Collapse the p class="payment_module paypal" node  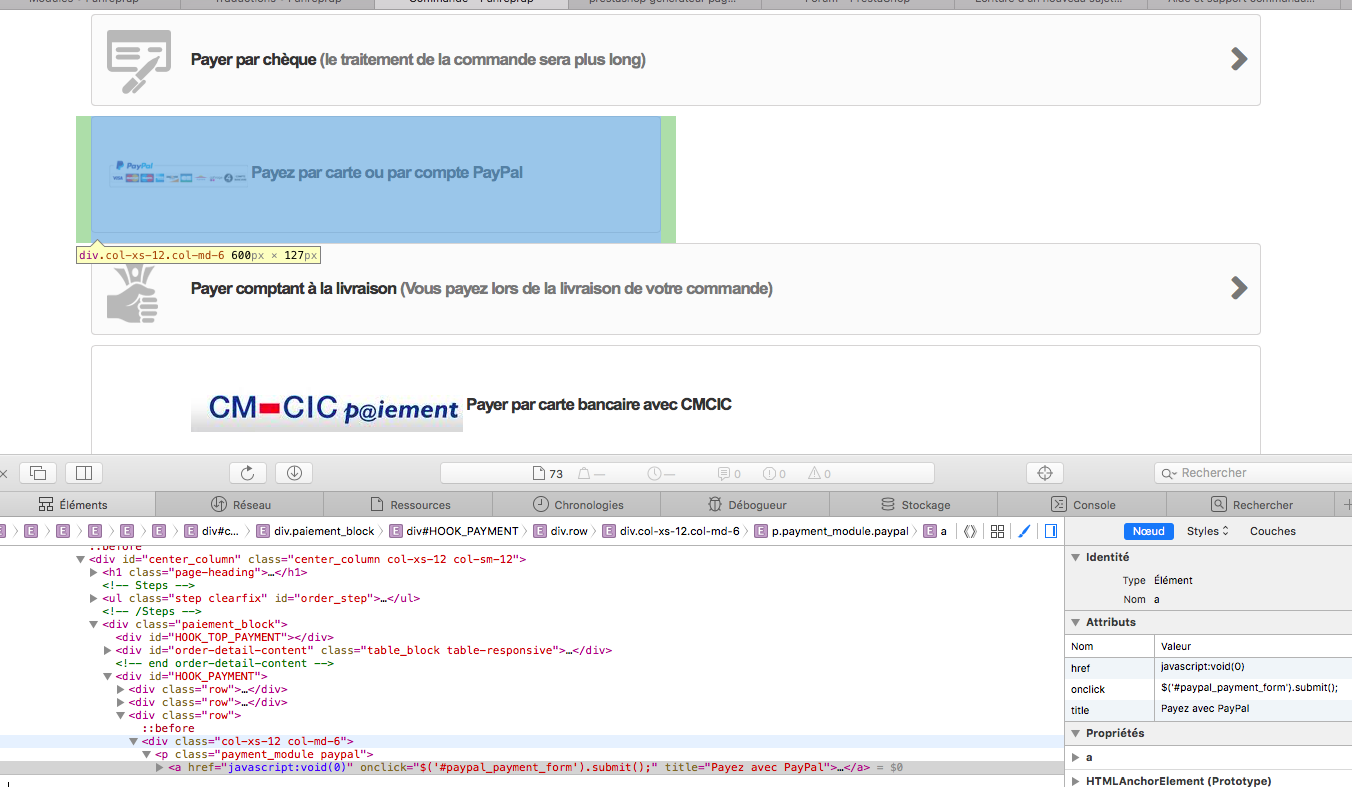(146, 754)
